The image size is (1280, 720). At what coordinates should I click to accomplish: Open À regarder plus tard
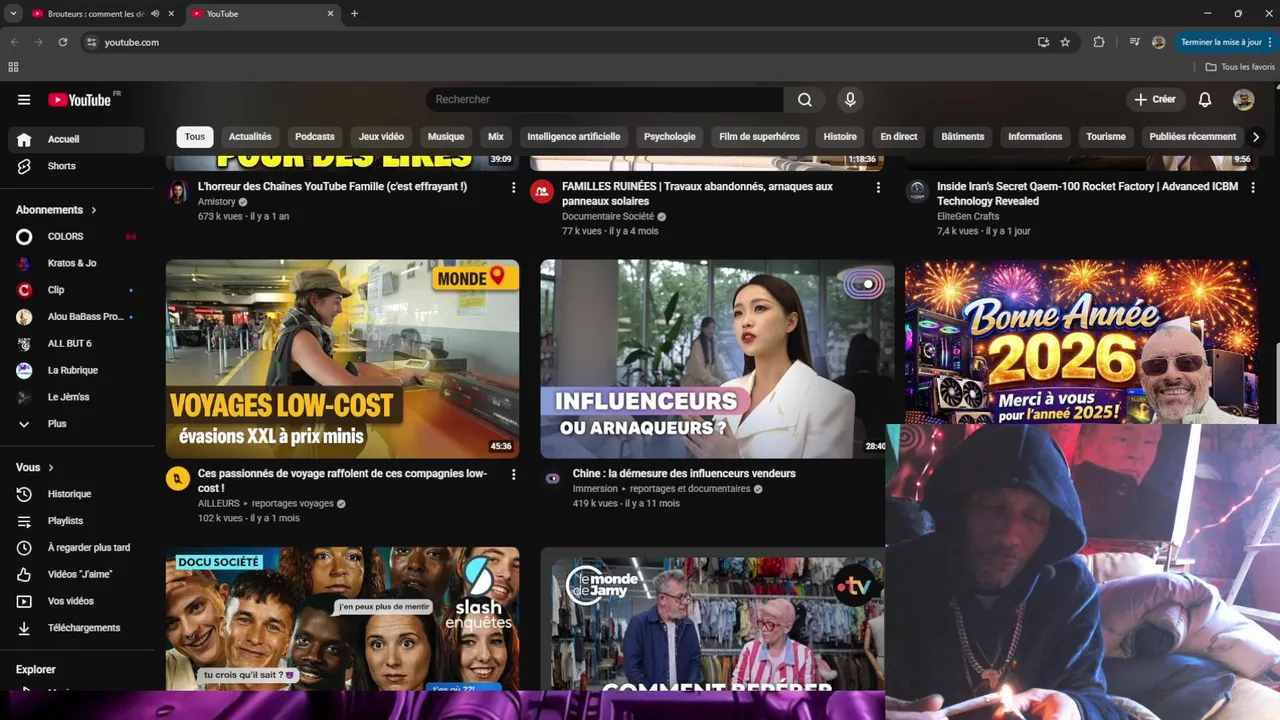[76, 548]
